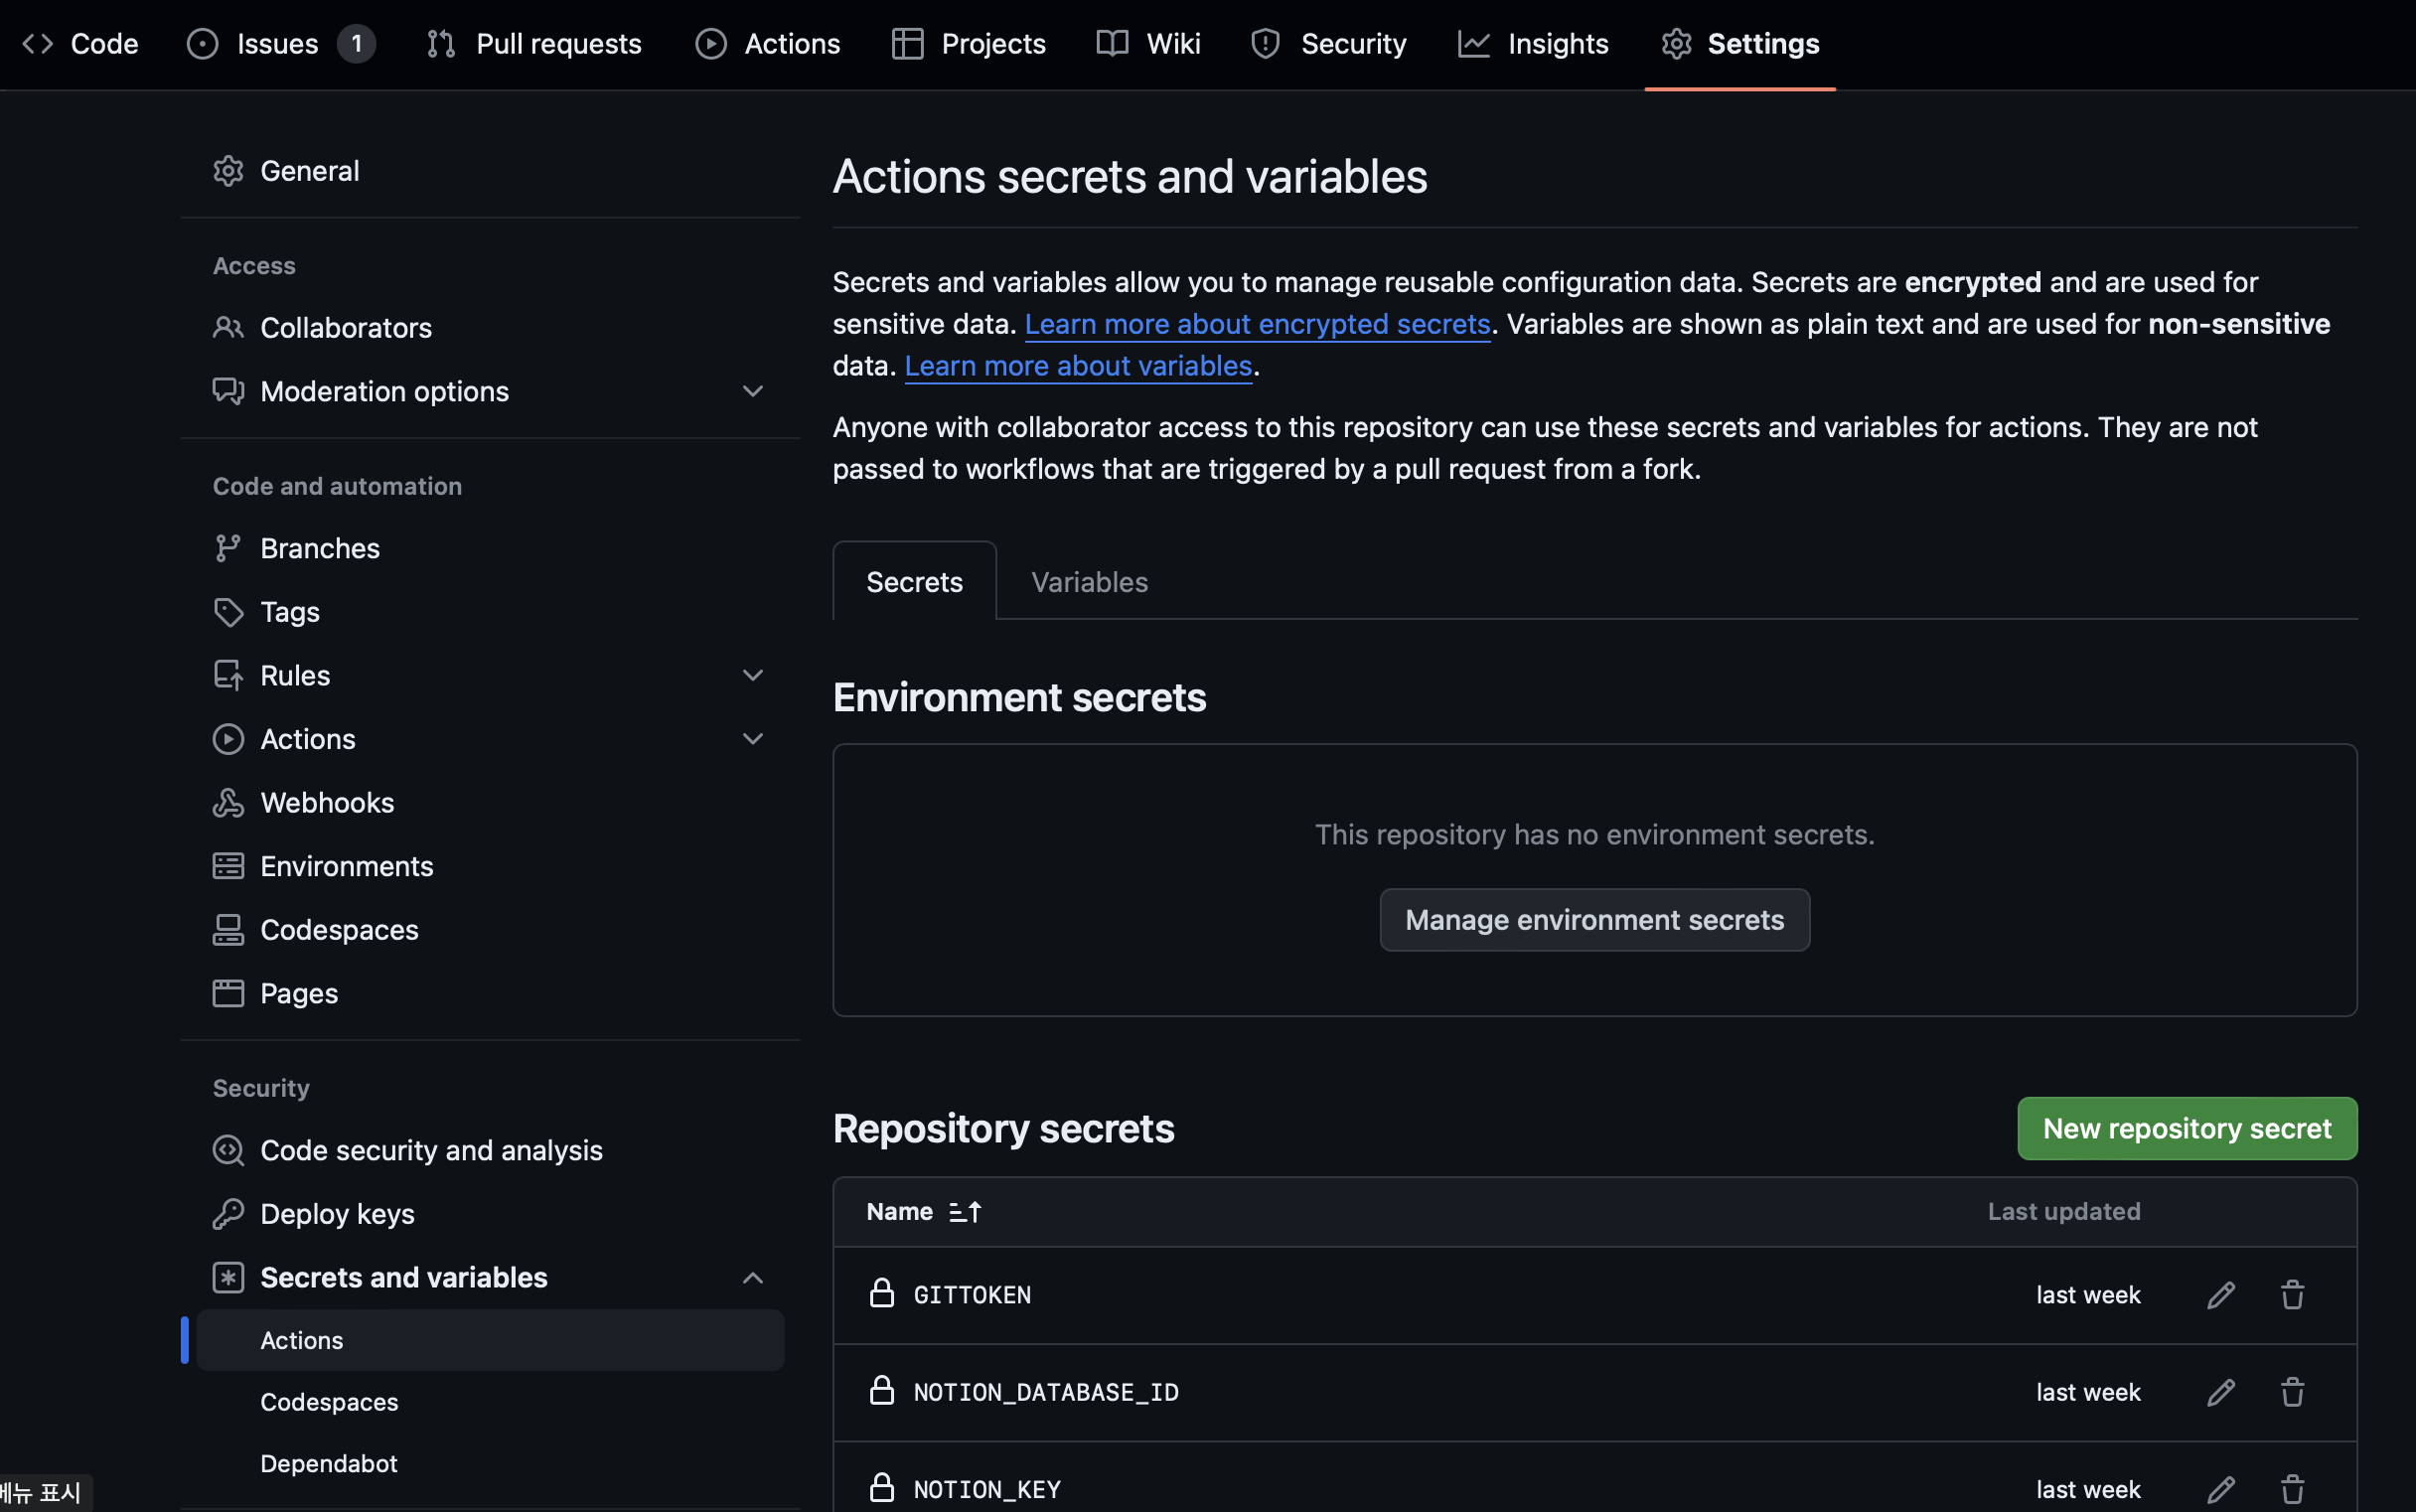Screen dimensions: 2416x1512
Task: Expand the Actions section in Code and automation
Action: [x=752, y=739]
